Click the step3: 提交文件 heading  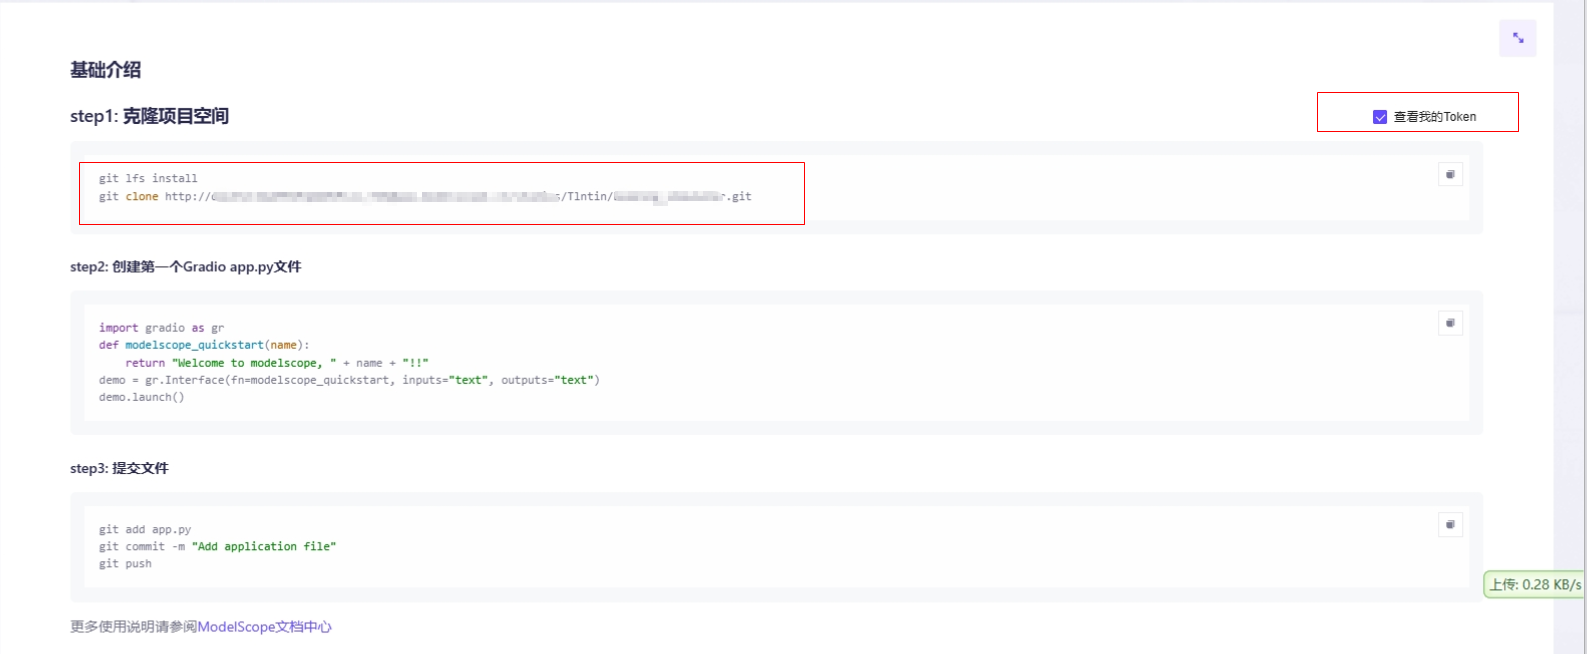coord(119,468)
